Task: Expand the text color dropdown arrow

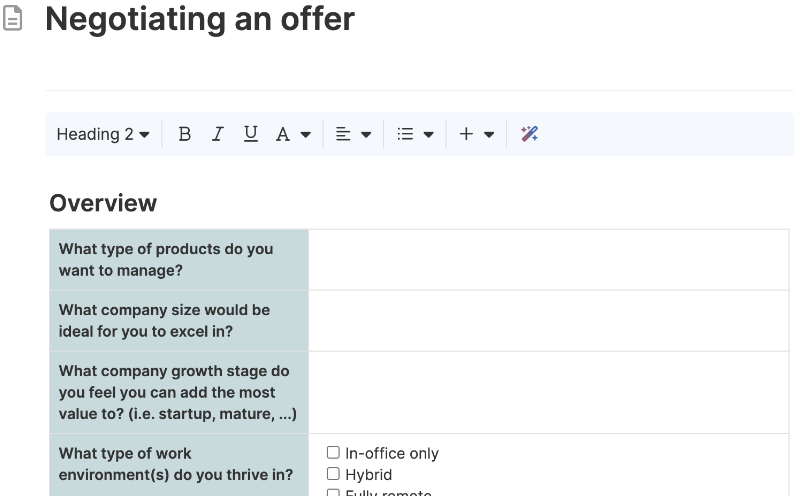Action: point(306,134)
